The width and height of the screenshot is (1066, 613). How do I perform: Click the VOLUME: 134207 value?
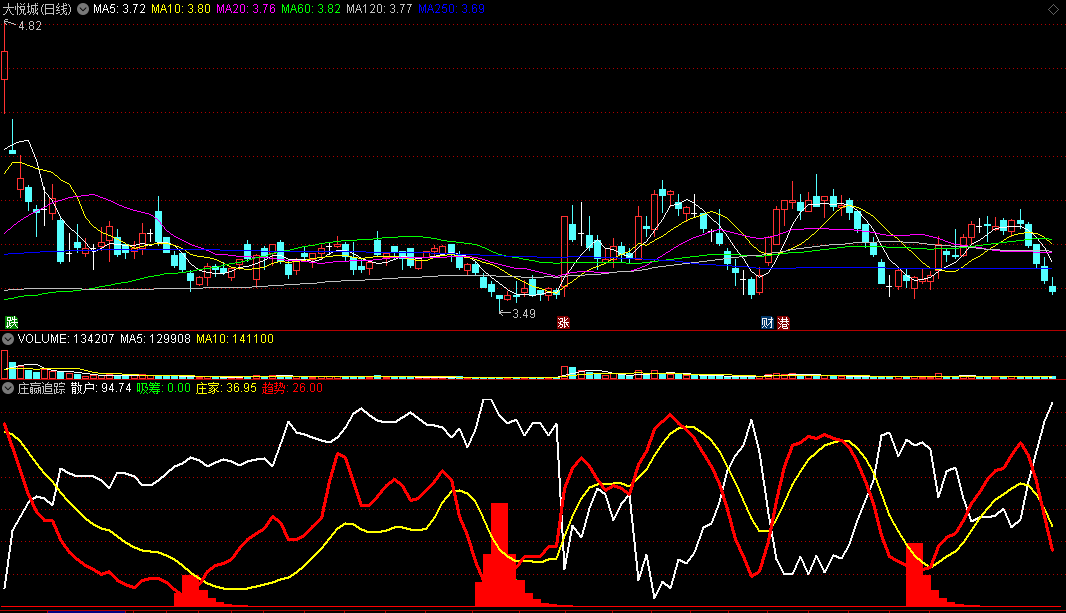(x=66, y=338)
